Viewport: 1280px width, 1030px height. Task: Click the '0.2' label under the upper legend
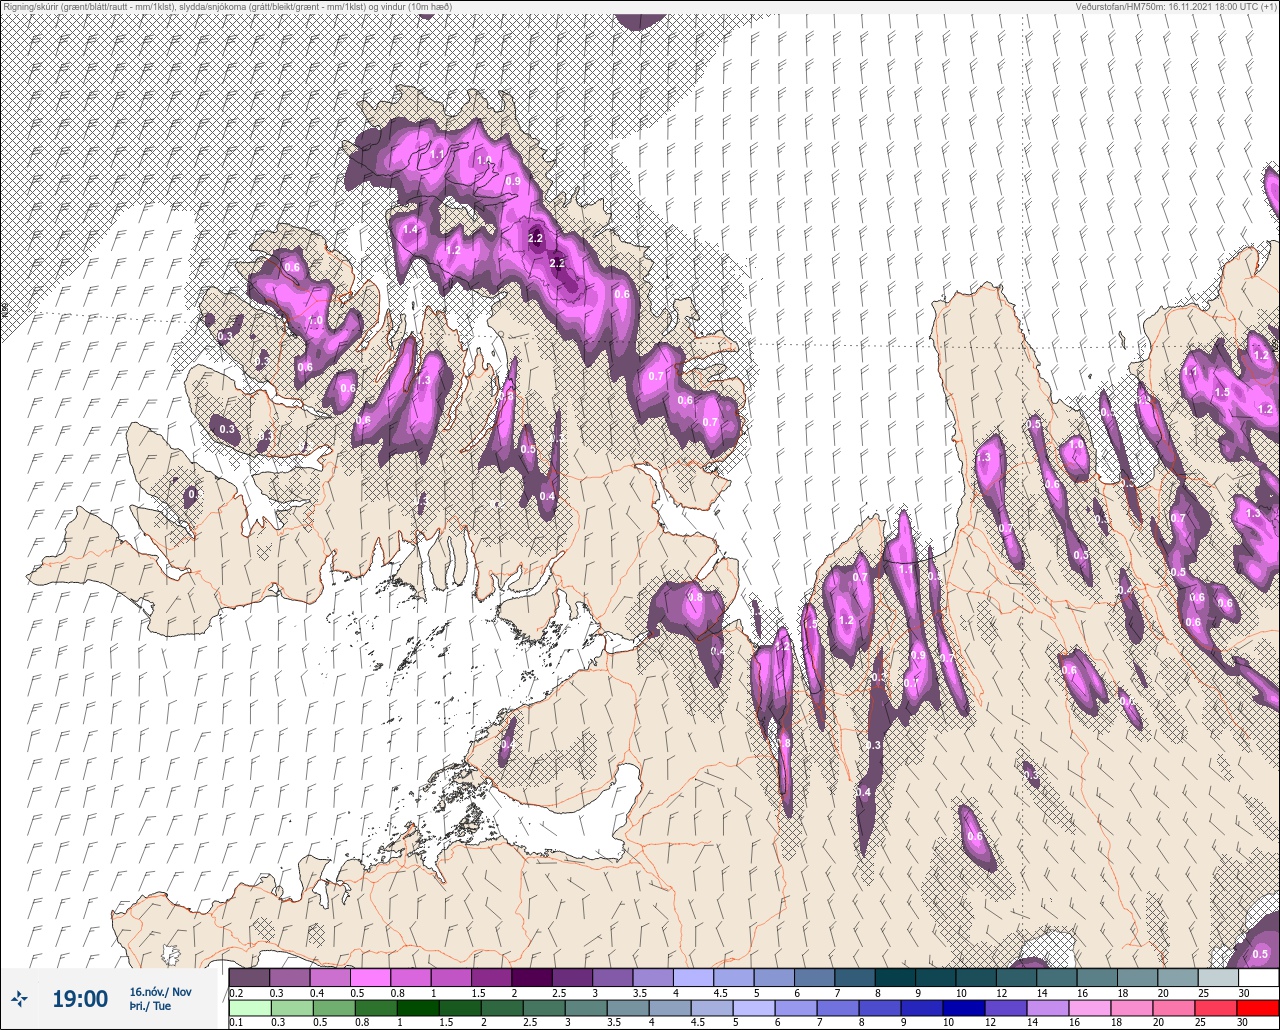[236, 992]
